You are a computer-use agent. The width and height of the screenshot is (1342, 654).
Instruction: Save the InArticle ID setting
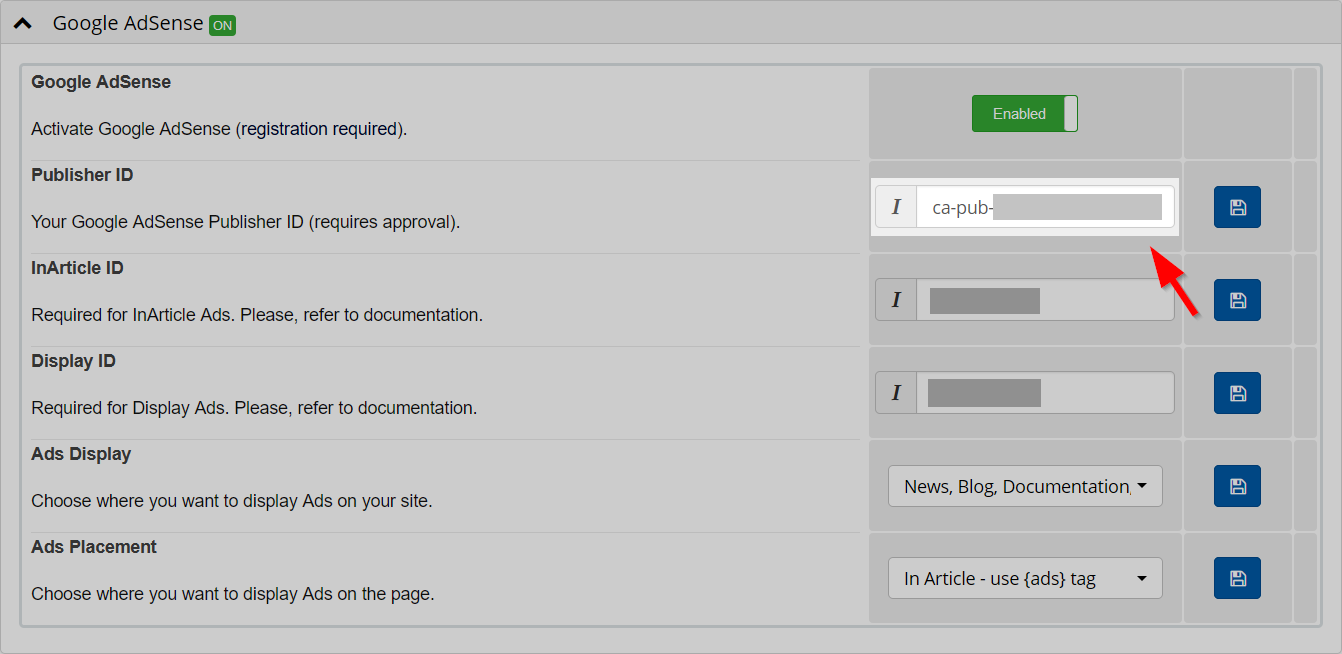click(x=1237, y=300)
